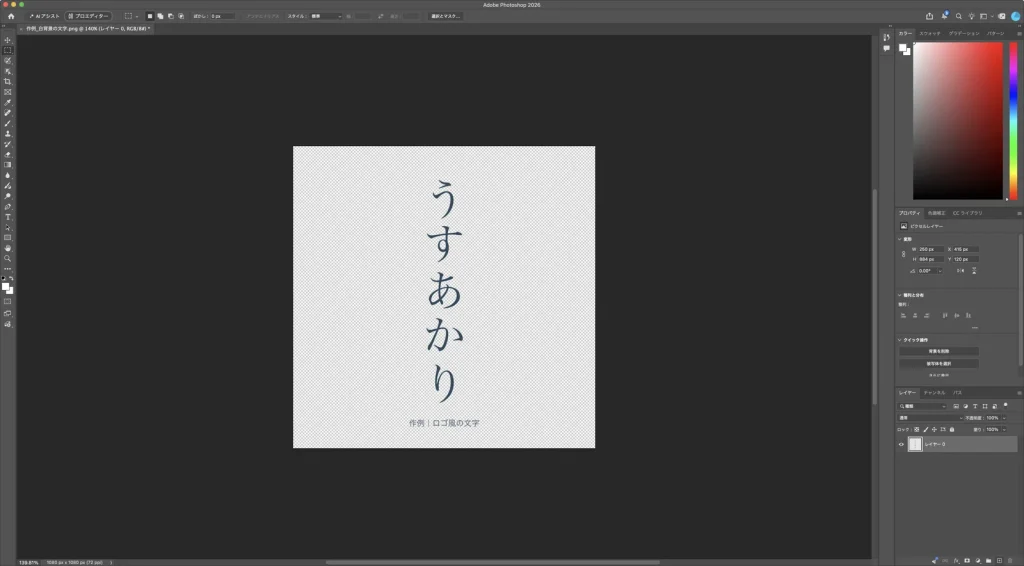Select the Rectangle shape tool
Image resolution: width=1024 pixels, height=566 pixels.
[8, 238]
